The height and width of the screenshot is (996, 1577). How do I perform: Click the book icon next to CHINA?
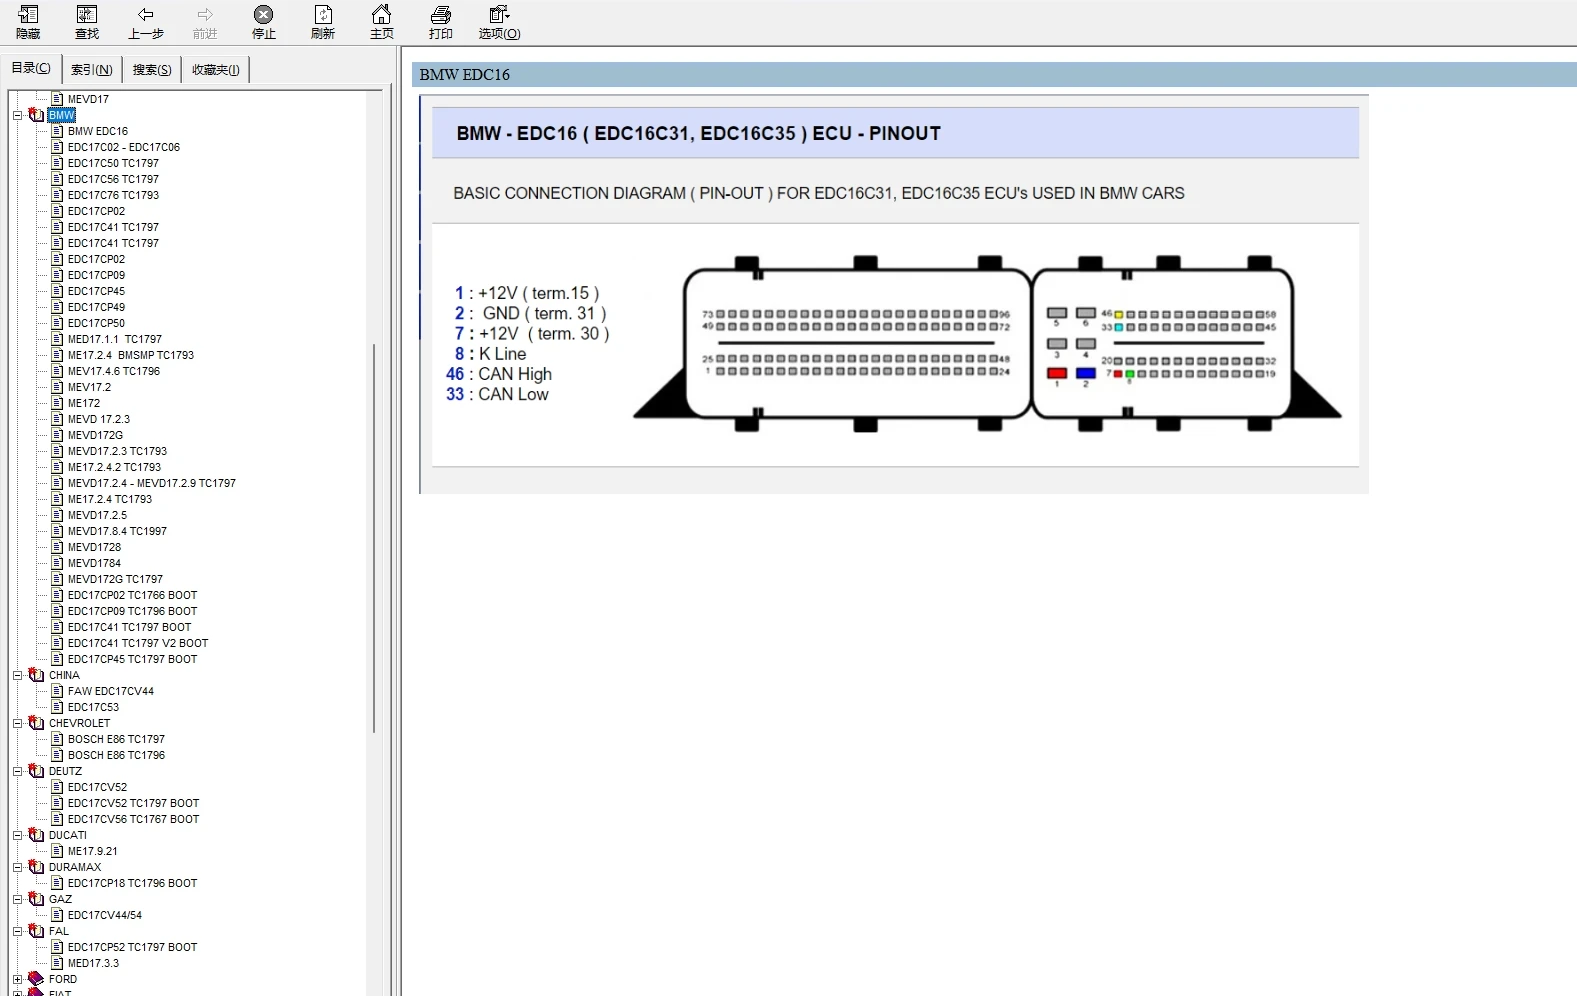point(36,675)
